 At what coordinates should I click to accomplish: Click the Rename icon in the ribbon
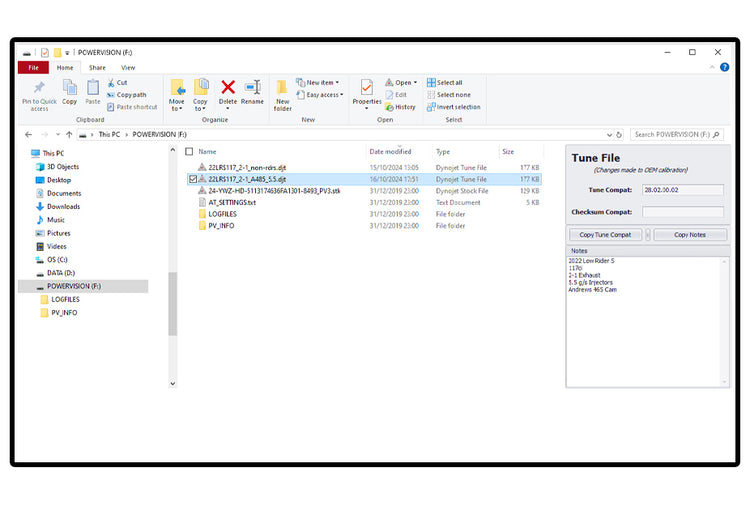point(252,88)
